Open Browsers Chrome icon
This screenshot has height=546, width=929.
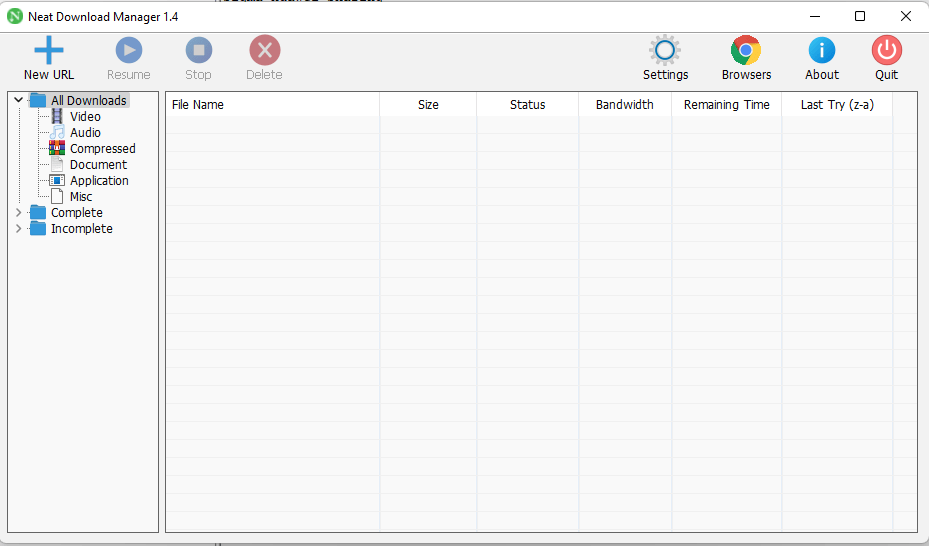click(x=746, y=50)
